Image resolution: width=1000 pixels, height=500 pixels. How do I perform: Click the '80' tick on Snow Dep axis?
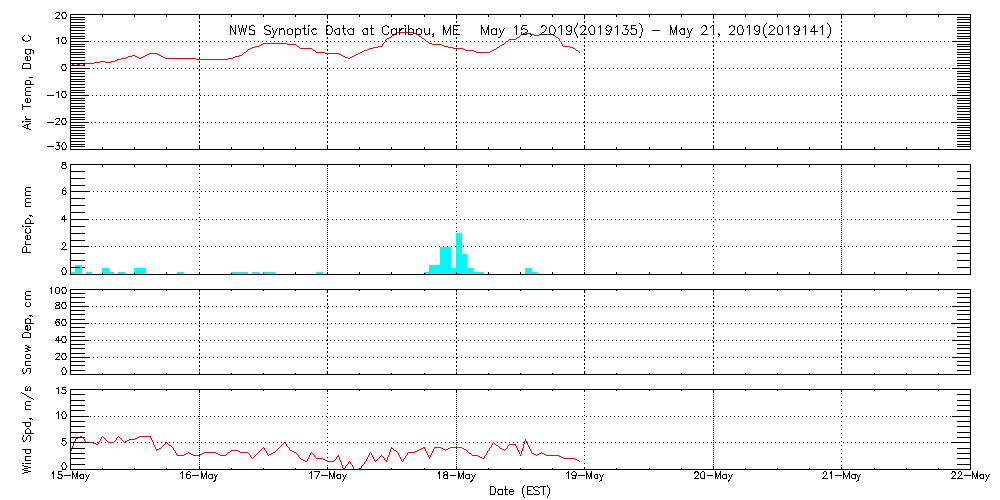click(59, 307)
